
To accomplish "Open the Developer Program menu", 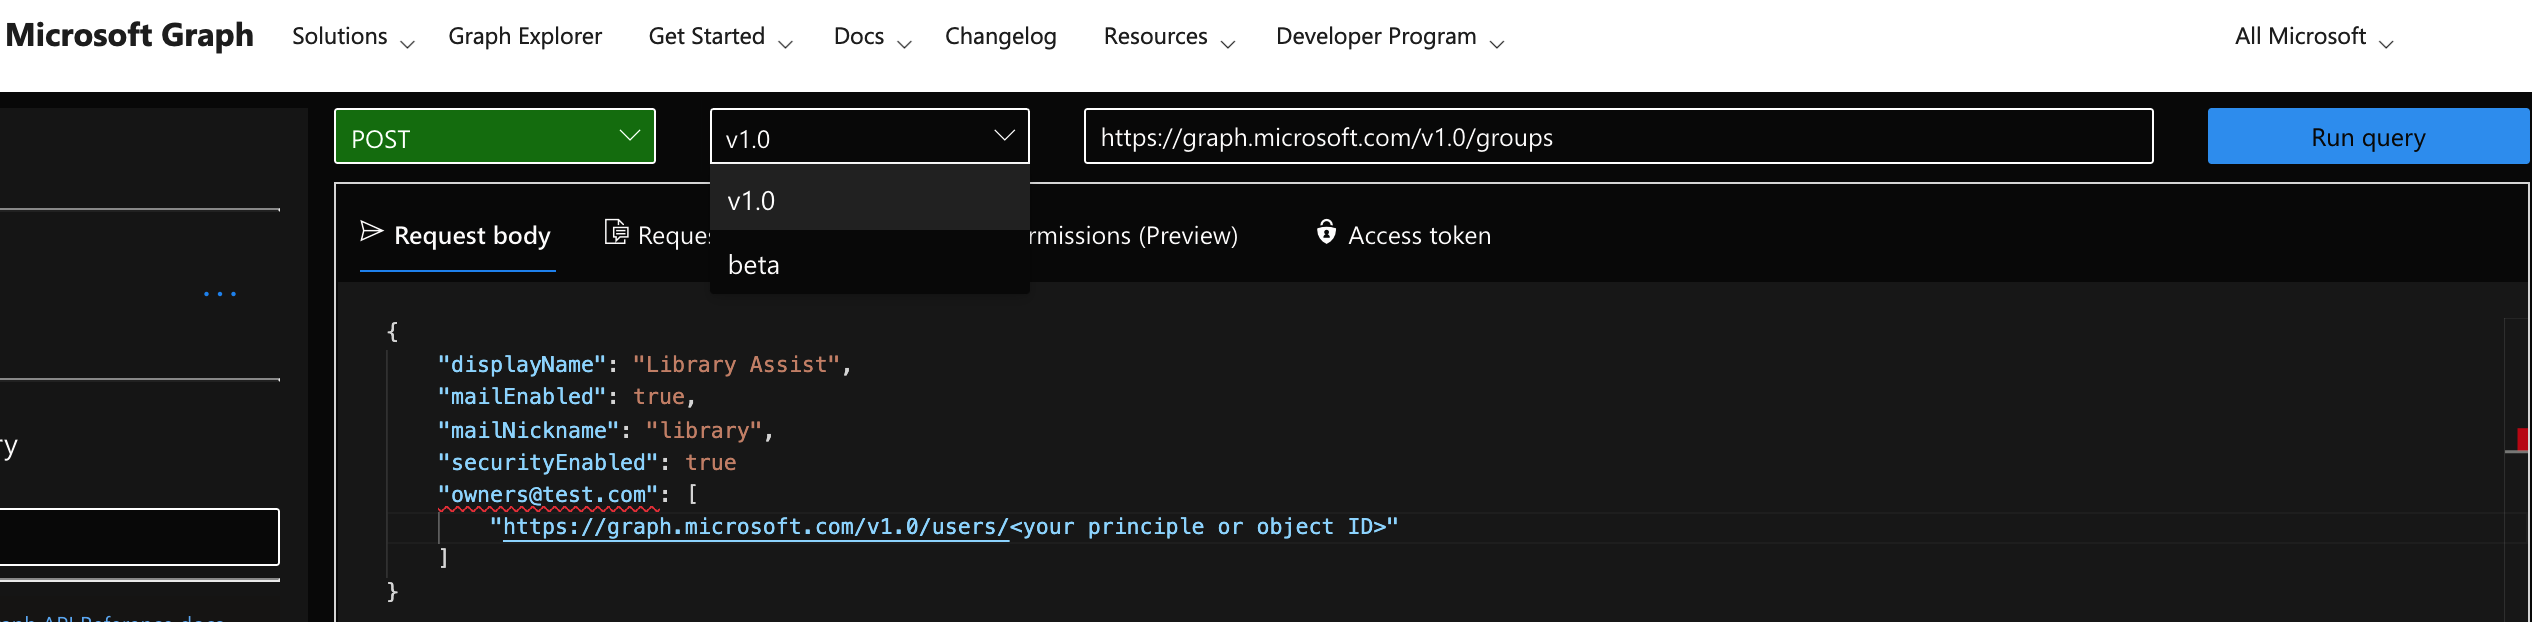I will click(1388, 37).
